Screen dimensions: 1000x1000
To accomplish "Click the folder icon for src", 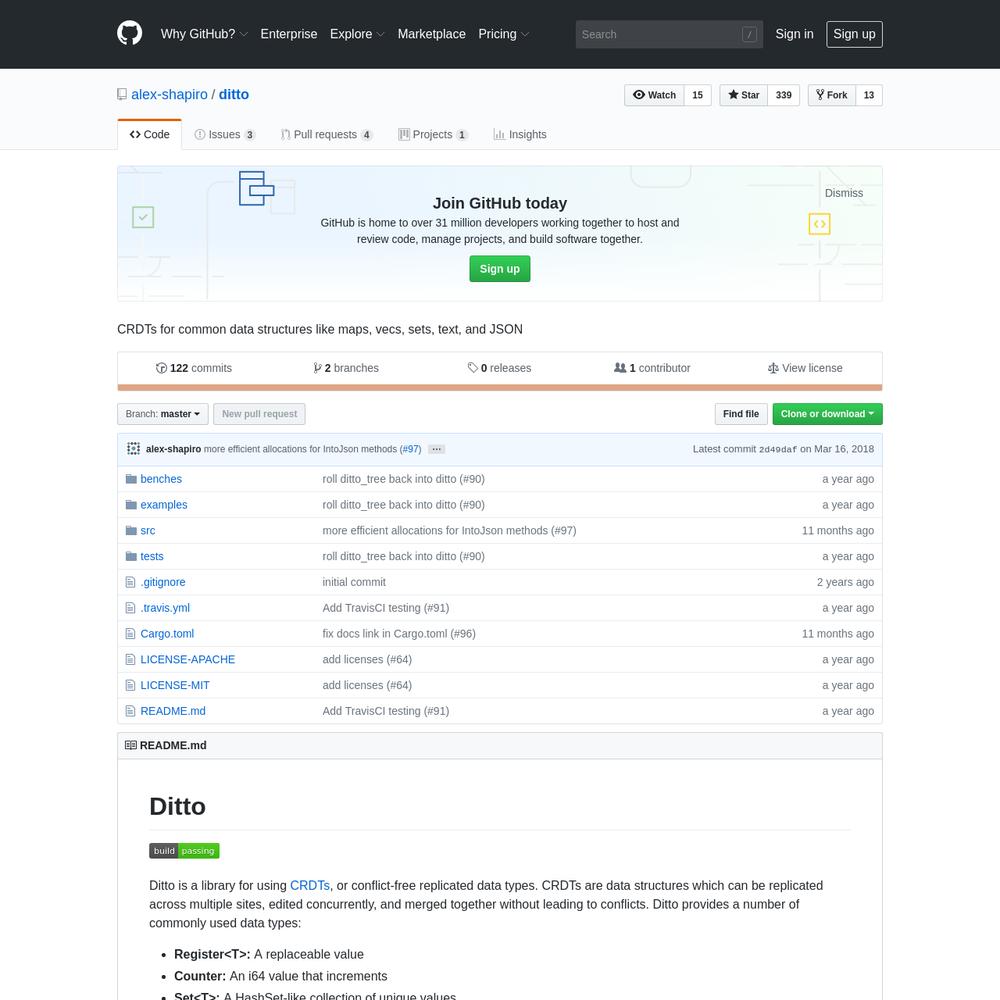I will [x=131, y=531].
